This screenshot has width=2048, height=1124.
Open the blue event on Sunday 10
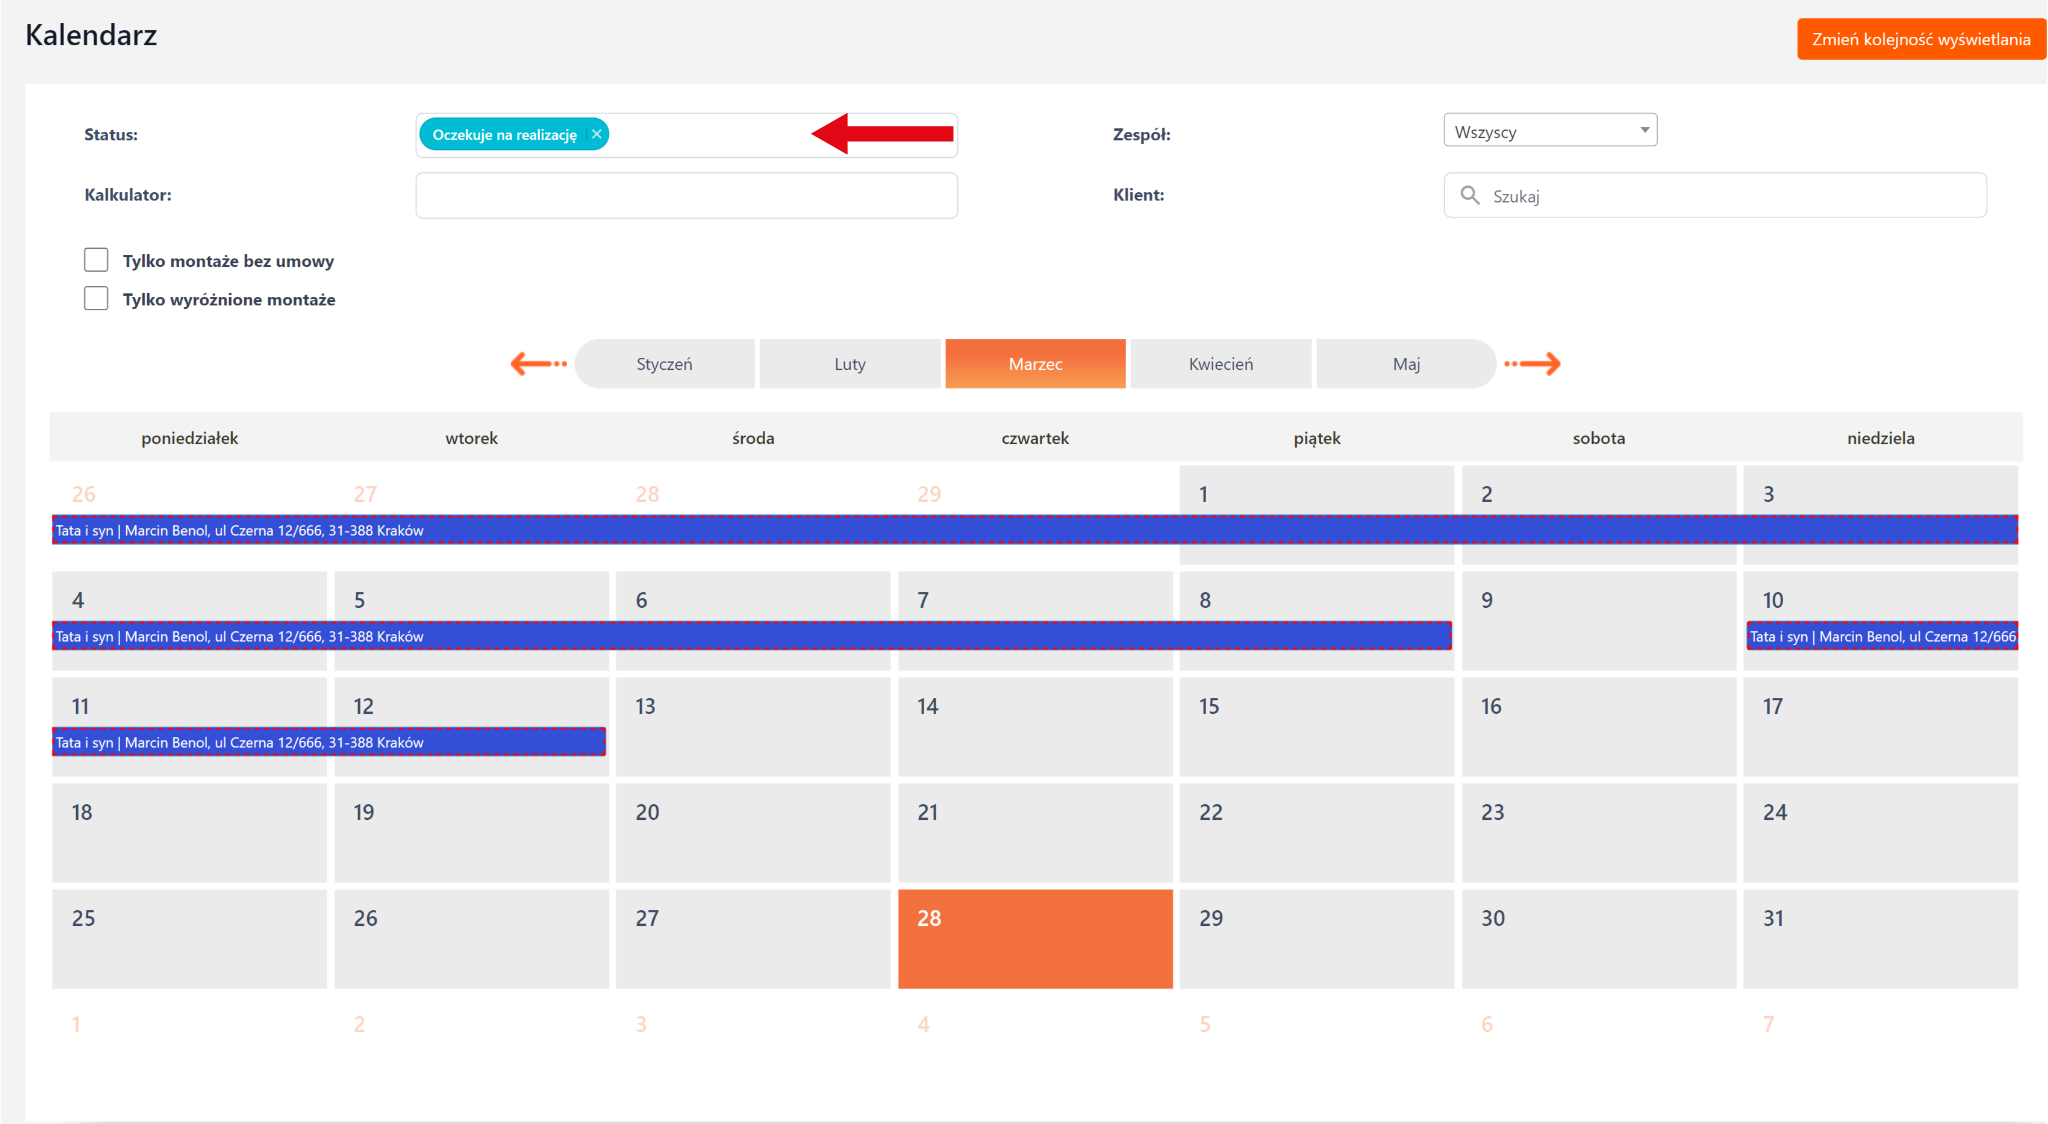(1881, 636)
